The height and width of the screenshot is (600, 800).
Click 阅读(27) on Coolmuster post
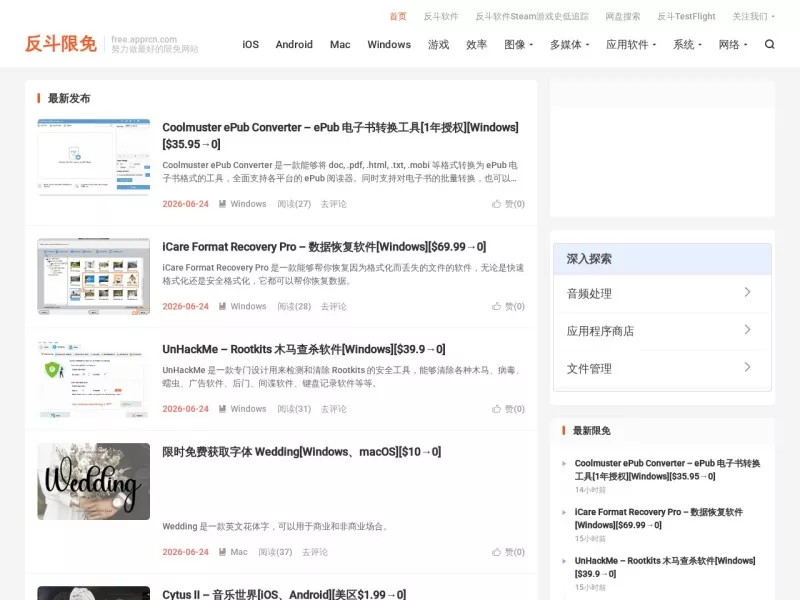click(294, 204)
